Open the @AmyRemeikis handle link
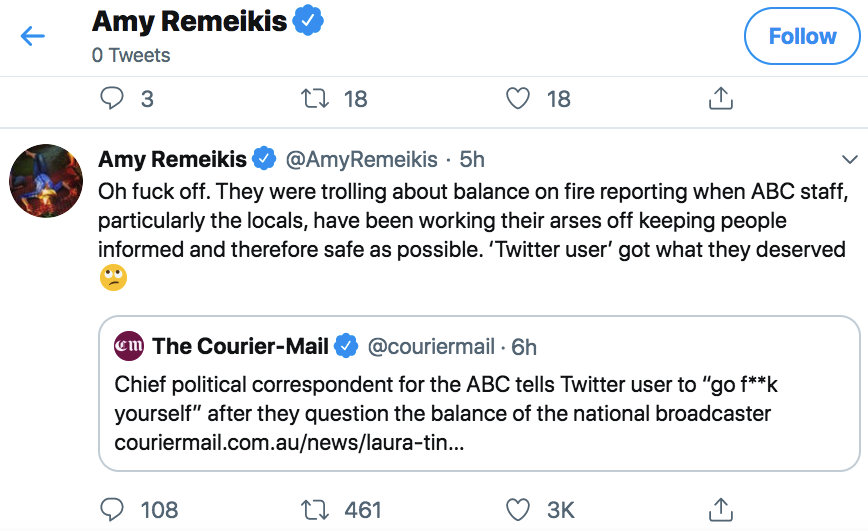This screenshot has width=868, height=531. (362, 159)
